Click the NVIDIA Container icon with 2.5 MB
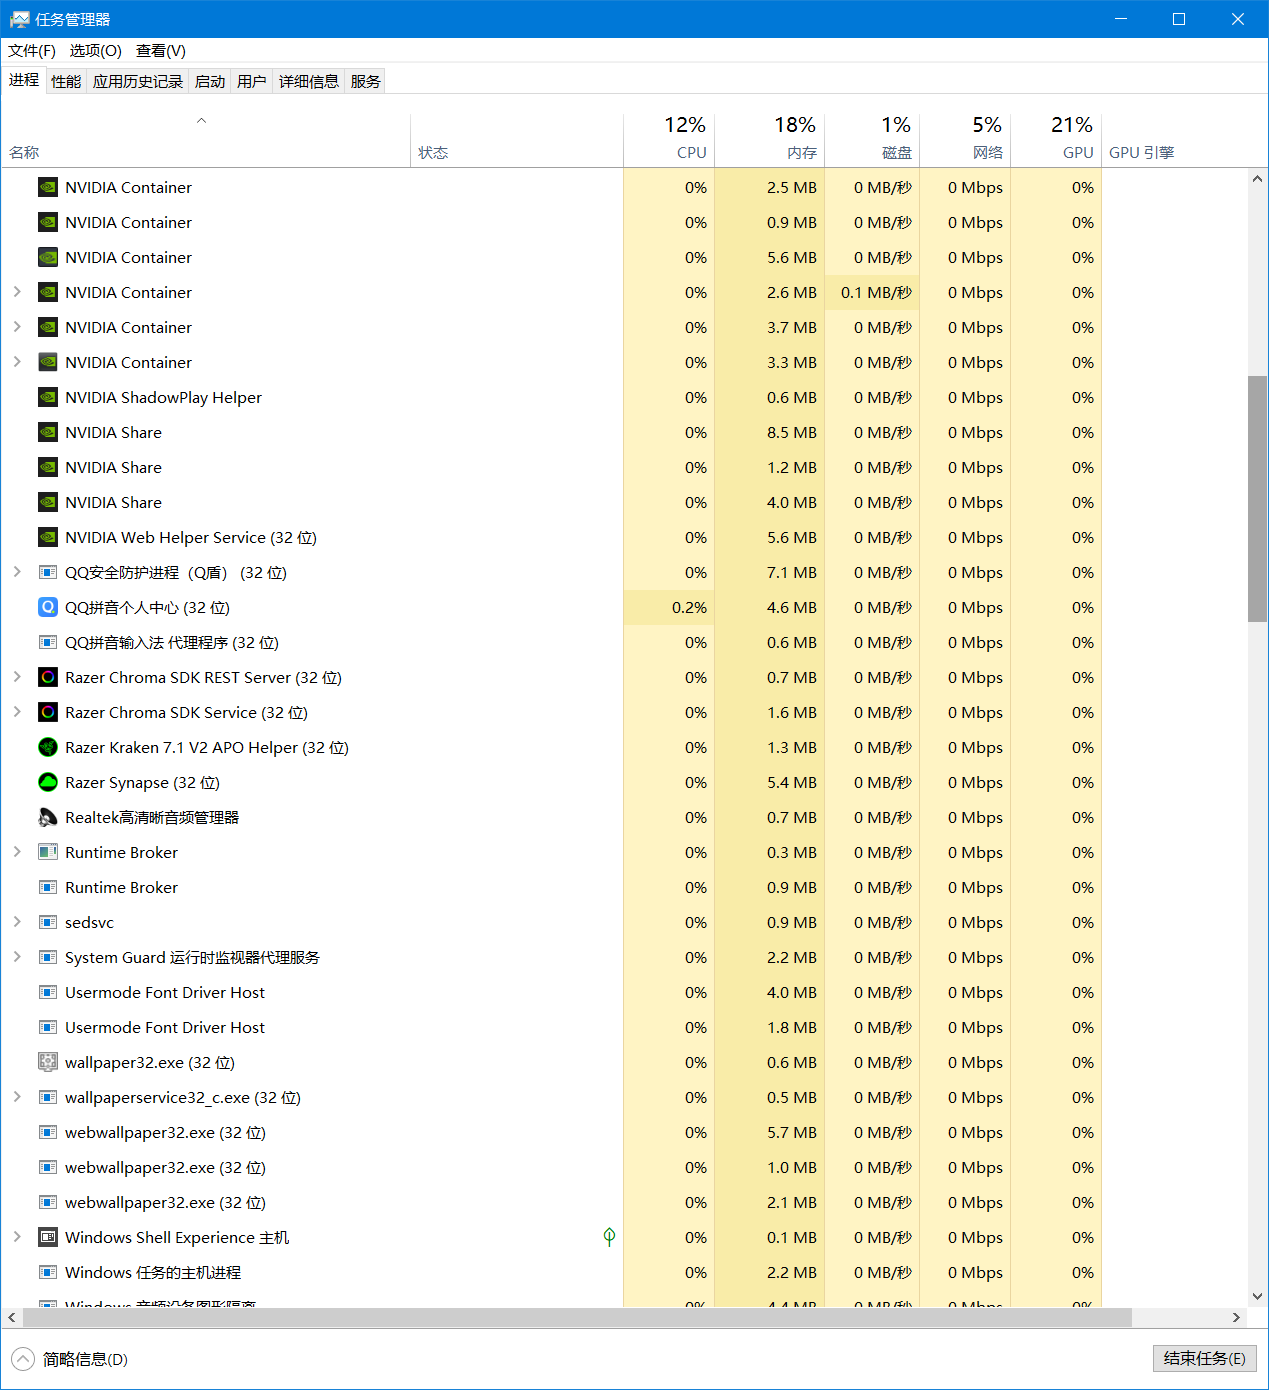This screenshot has height=1390, width=1269. tap(48, 187)
